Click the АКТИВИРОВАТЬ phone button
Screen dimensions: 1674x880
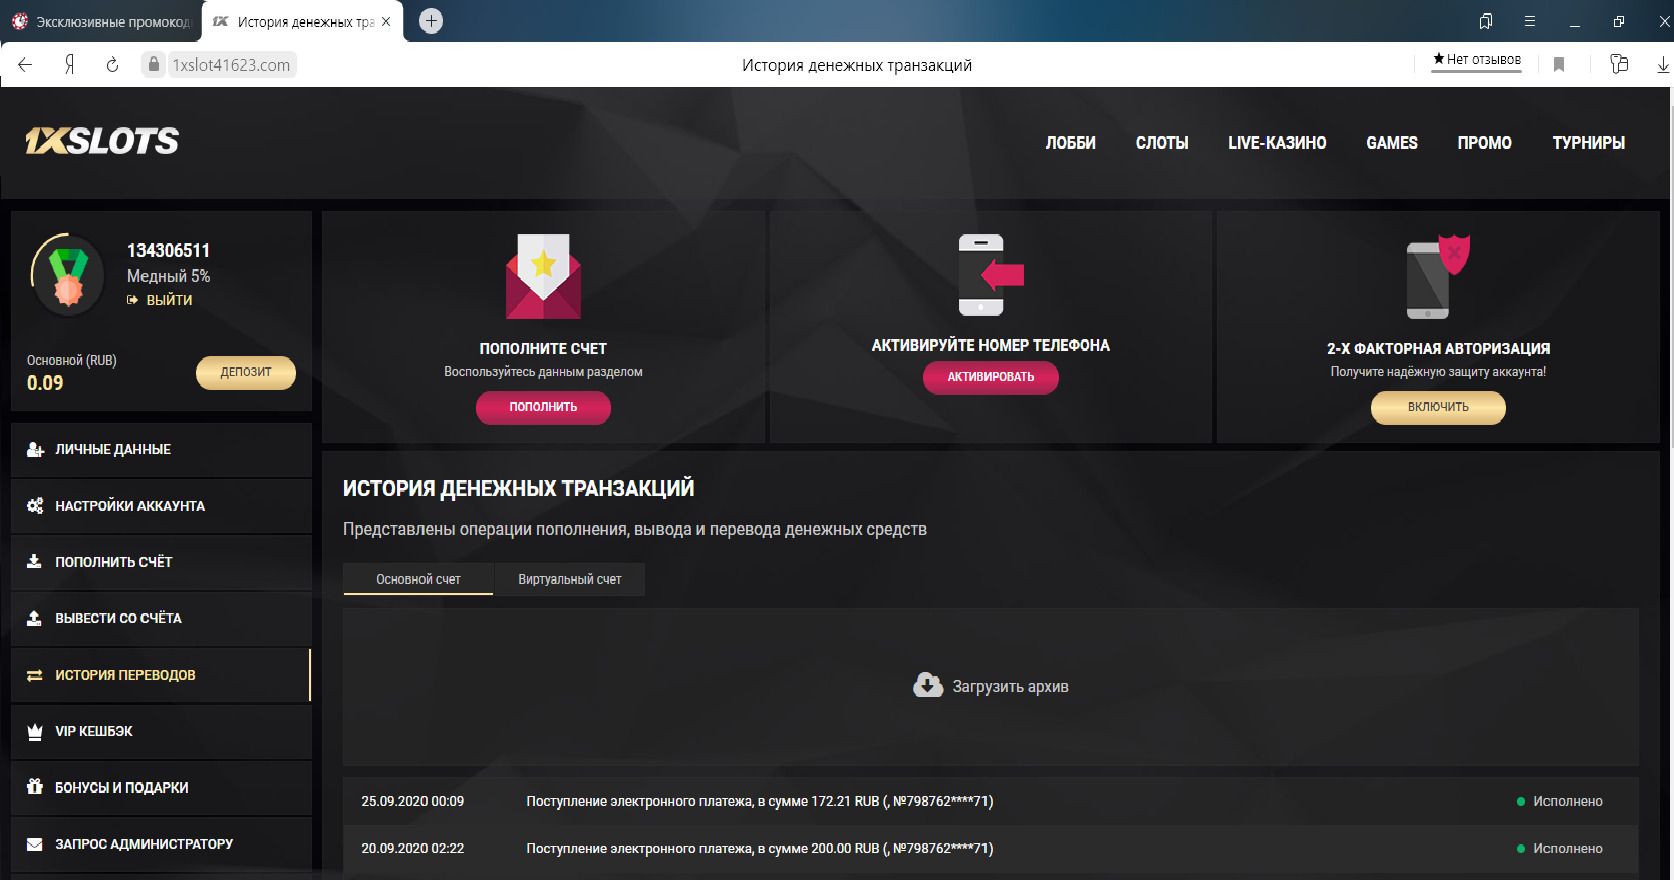990,377
